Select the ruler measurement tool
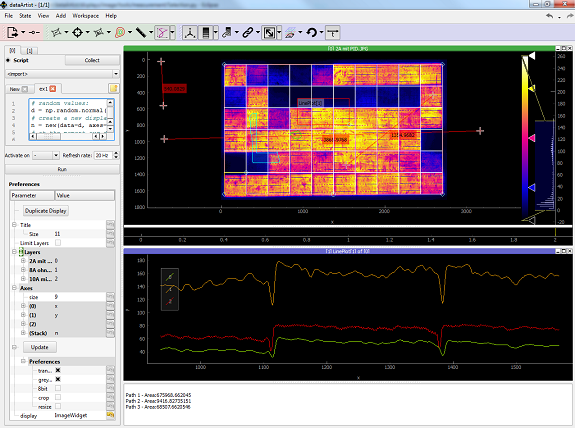The height and width of the screenshot is (428, 575). pyautogui.click(x=141, y=32)
